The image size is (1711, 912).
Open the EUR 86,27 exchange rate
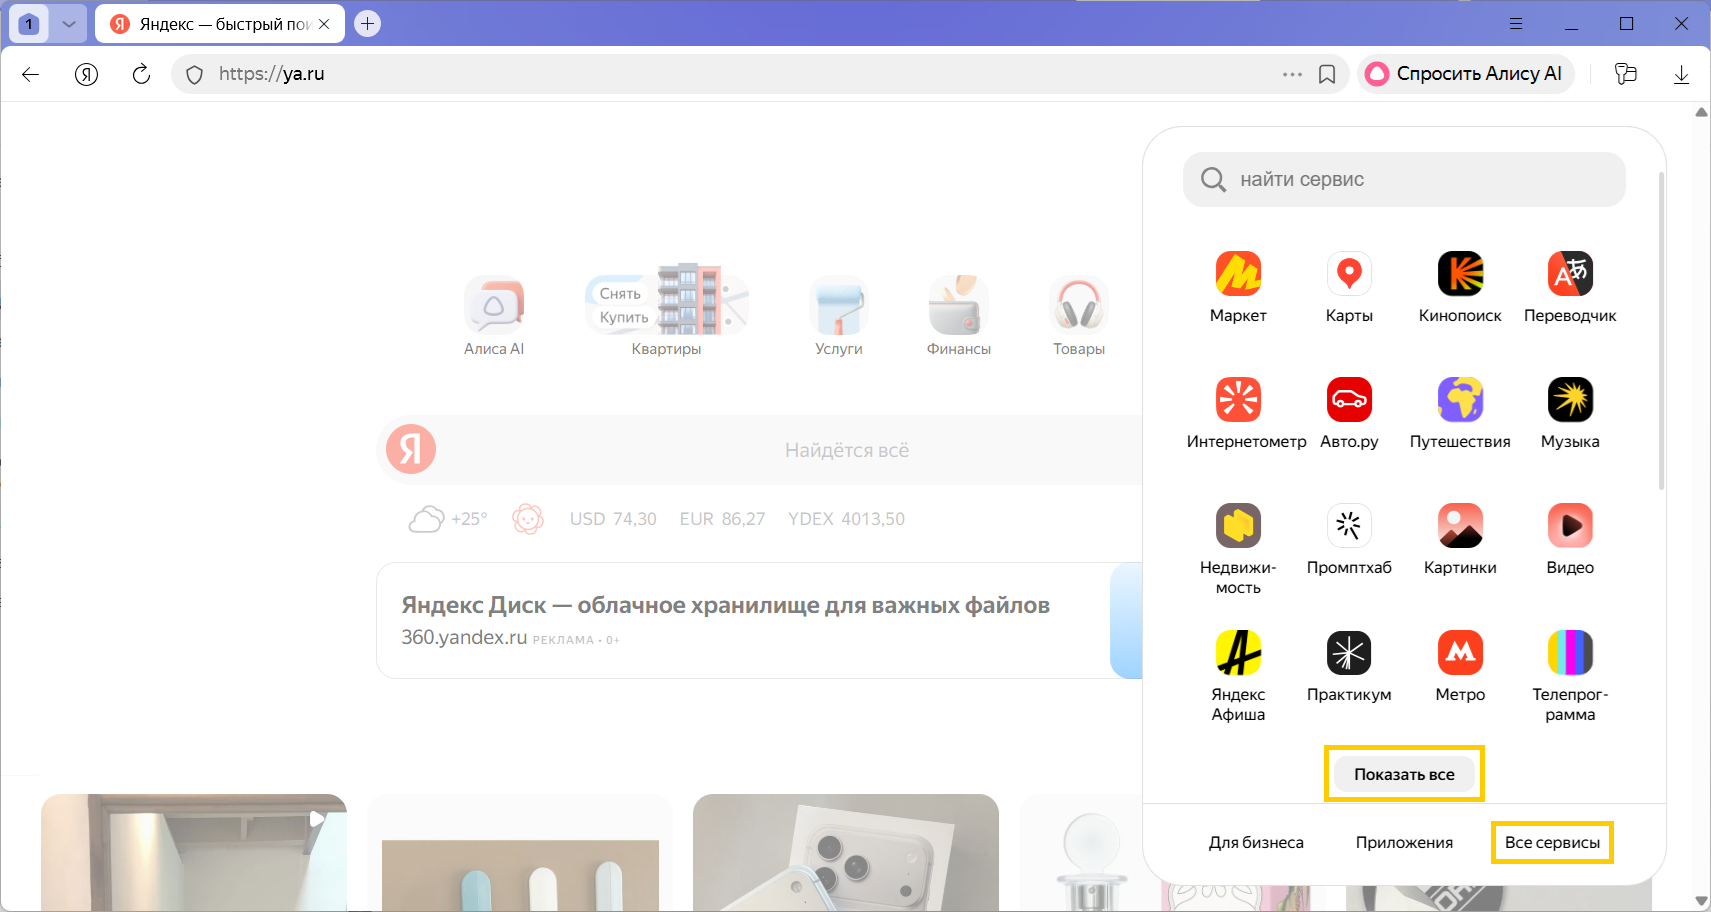pyautogui.click(x=722, y=519)
